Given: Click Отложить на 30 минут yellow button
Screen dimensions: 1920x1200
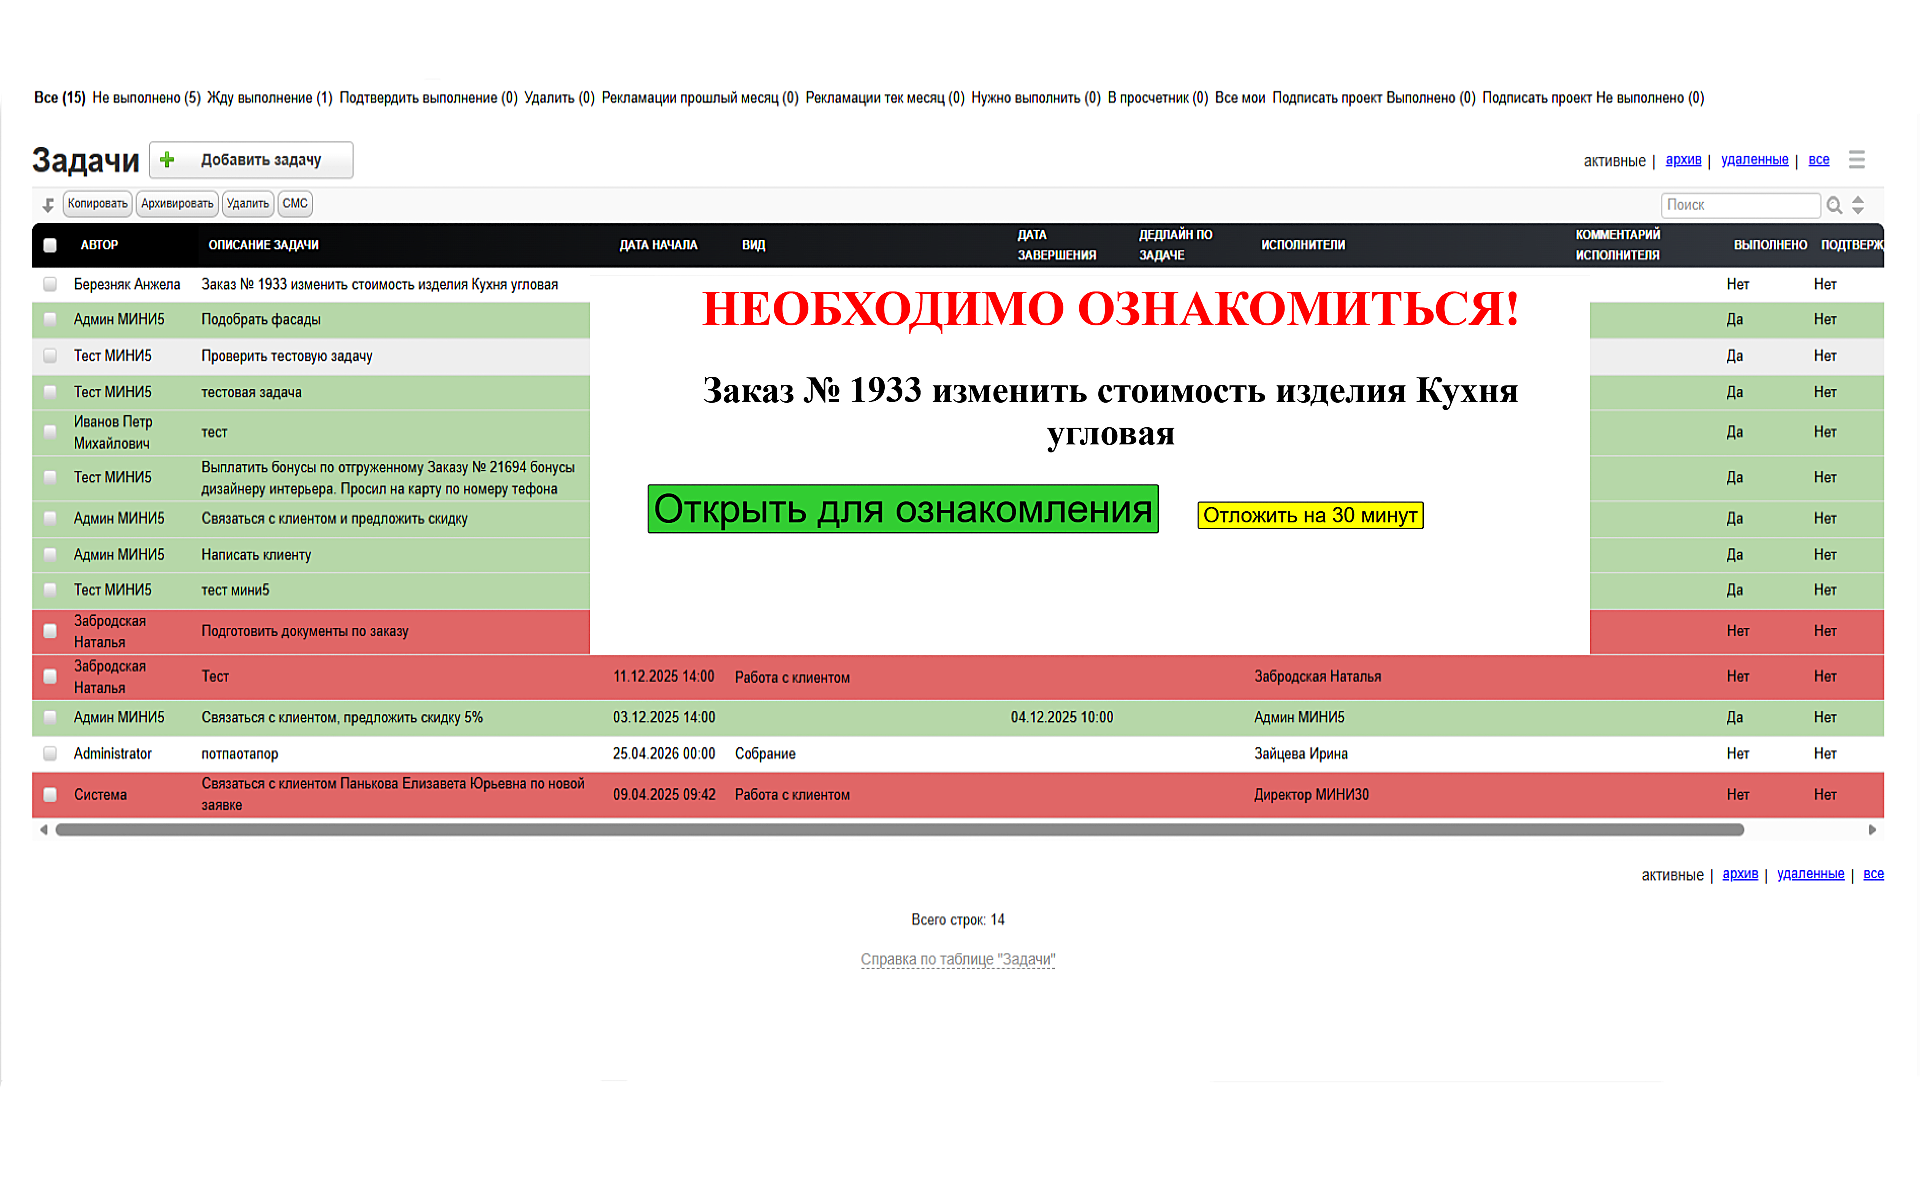Looking at the screenshot, I should click(1310, 515).
